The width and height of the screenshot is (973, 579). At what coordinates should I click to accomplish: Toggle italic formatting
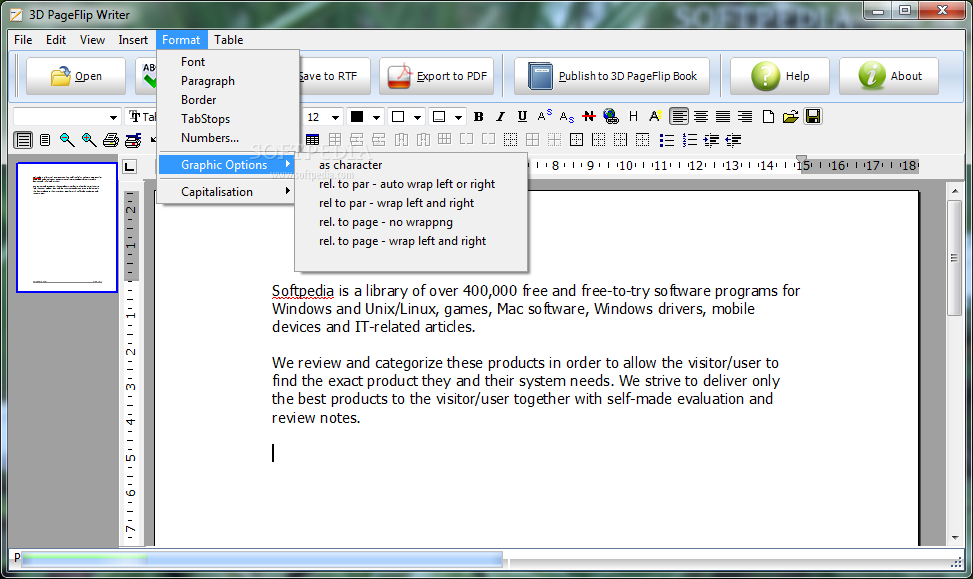500,117
